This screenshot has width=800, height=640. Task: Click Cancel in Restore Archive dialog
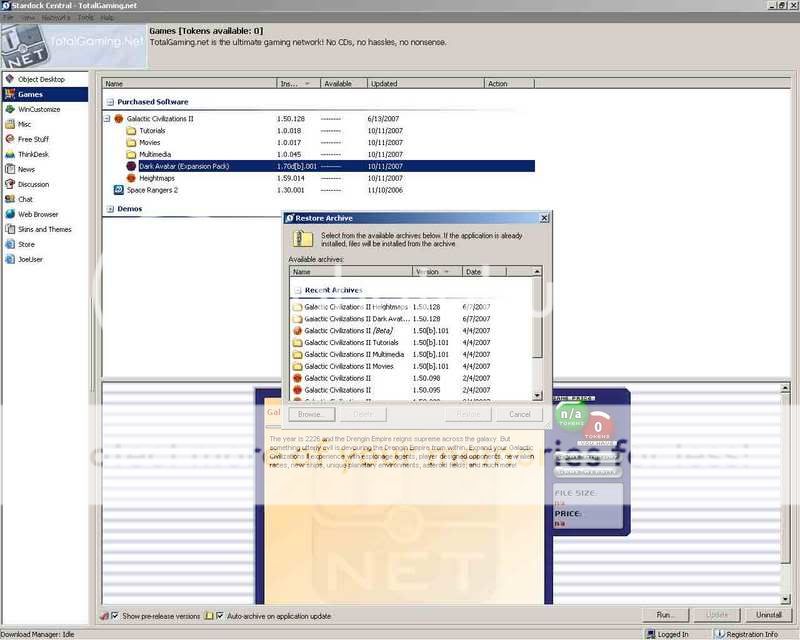[x=519, y=414]
